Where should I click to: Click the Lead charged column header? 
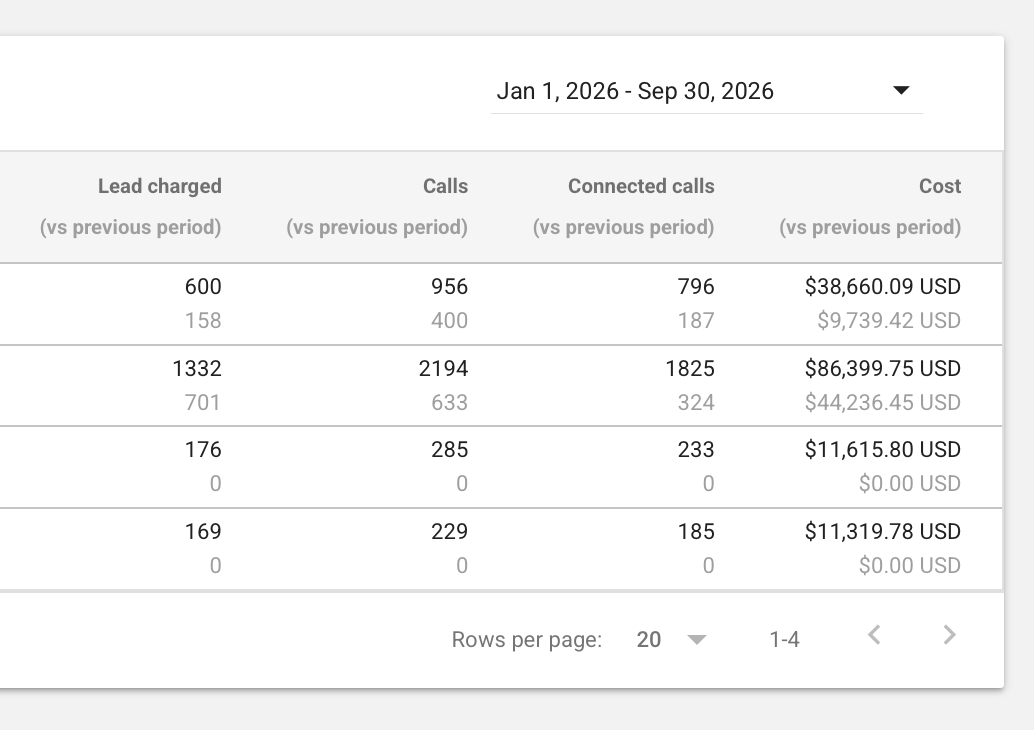[160, 186]
